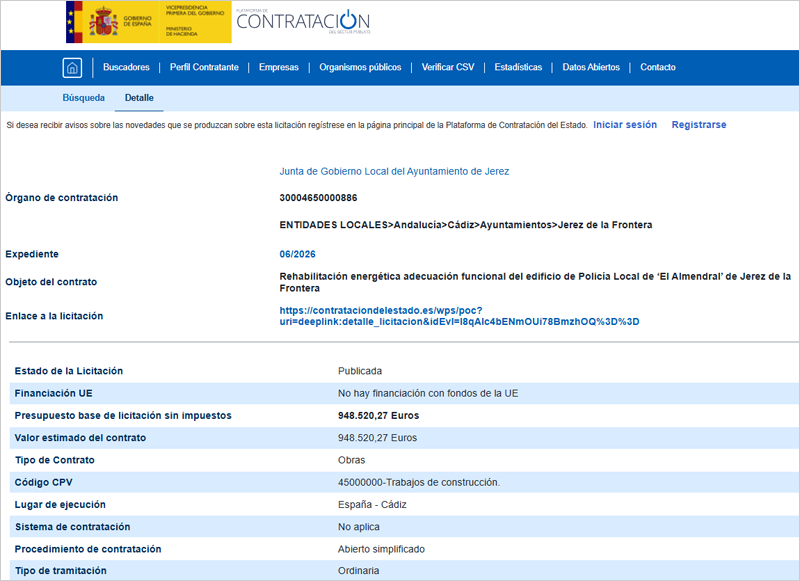The image size is (800, 581).
Task: Click the Iniciar sesión link
Action: (625, 125)
